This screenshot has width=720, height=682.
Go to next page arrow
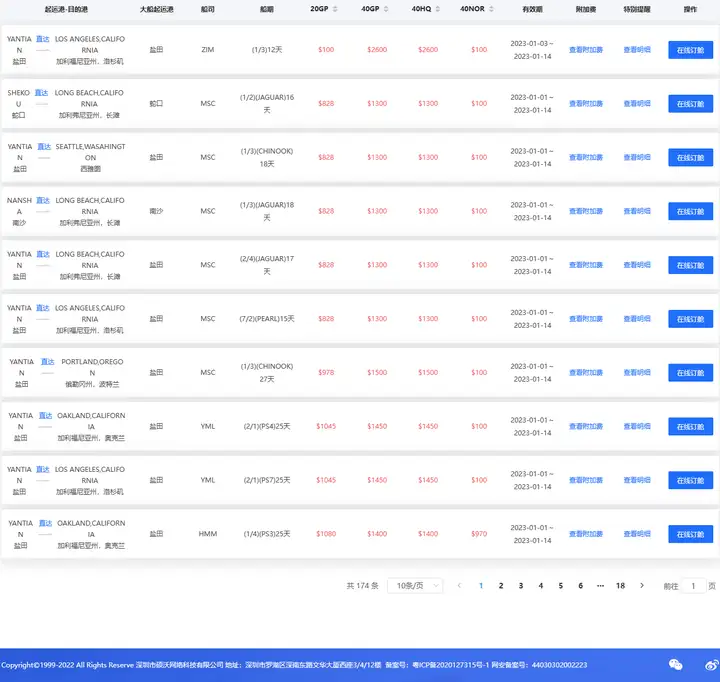click(x=642, y=586)
